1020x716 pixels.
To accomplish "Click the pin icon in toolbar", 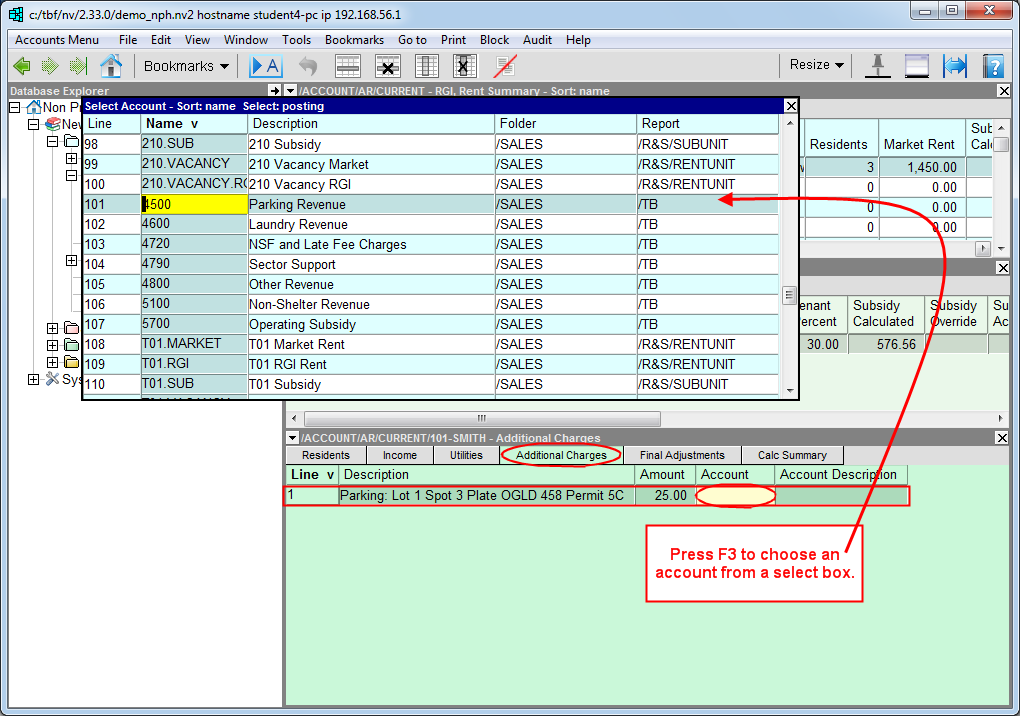I will (x=877, y=66).
